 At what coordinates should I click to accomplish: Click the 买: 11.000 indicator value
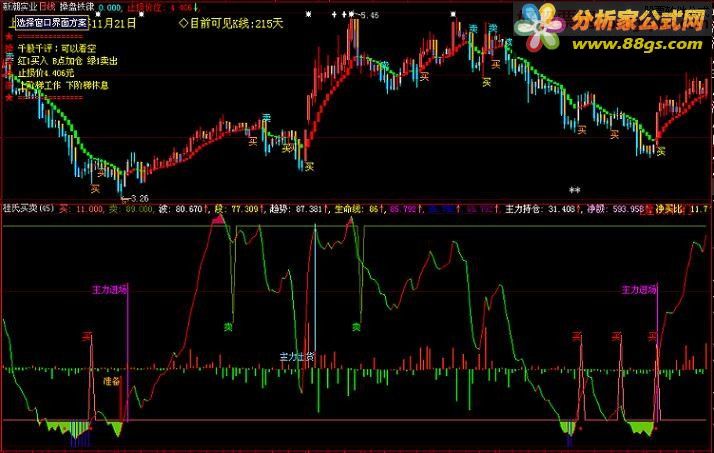tap(82, 209)
